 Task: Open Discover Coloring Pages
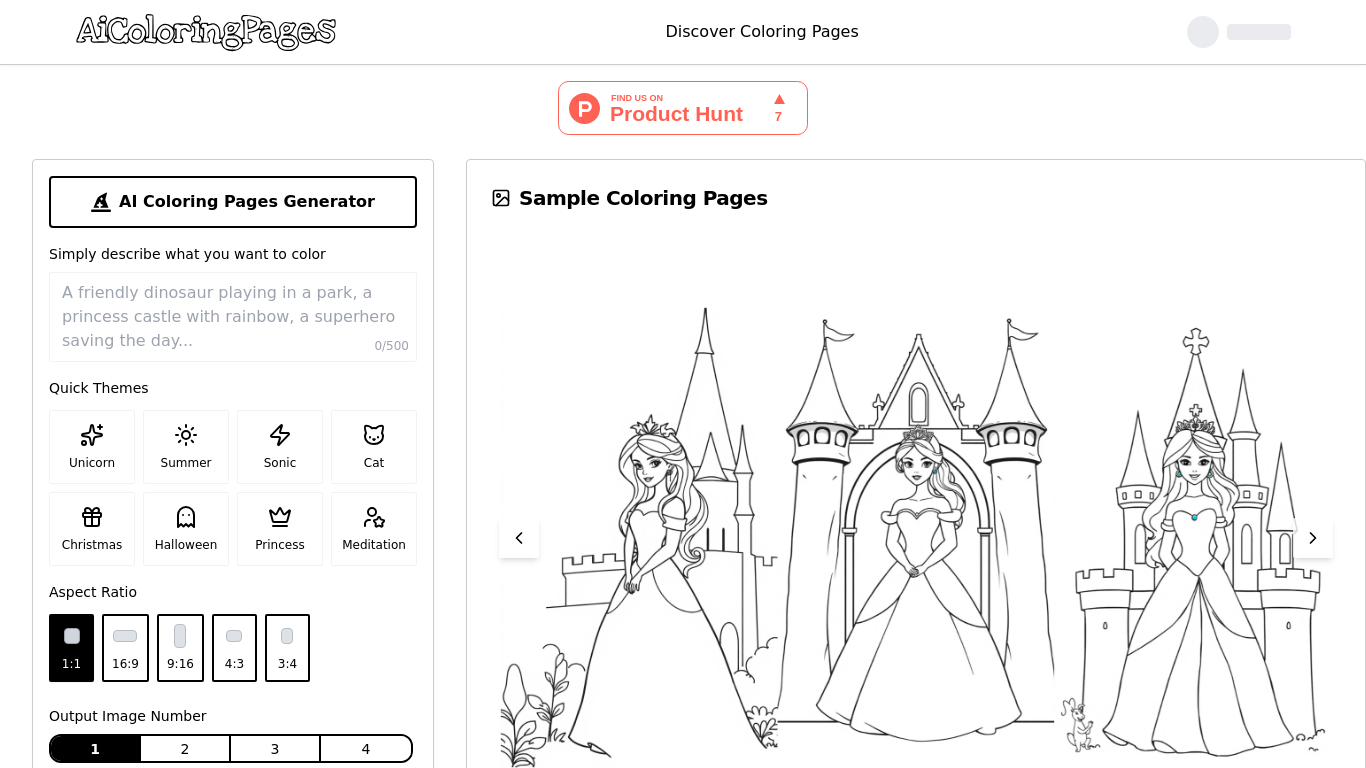click(x=762, y=31)
